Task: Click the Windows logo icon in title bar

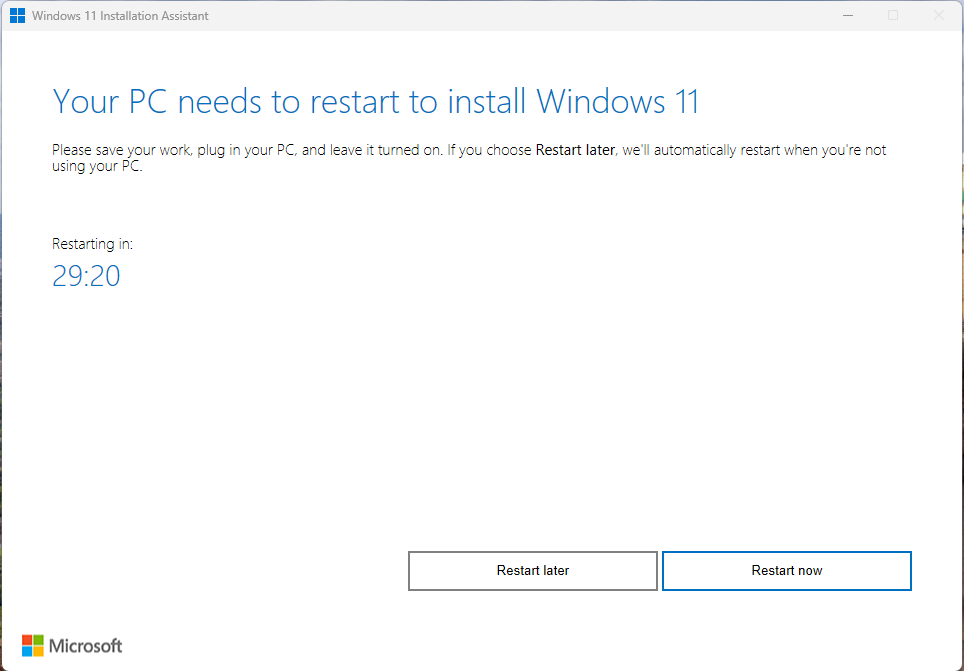Action: 17,16
